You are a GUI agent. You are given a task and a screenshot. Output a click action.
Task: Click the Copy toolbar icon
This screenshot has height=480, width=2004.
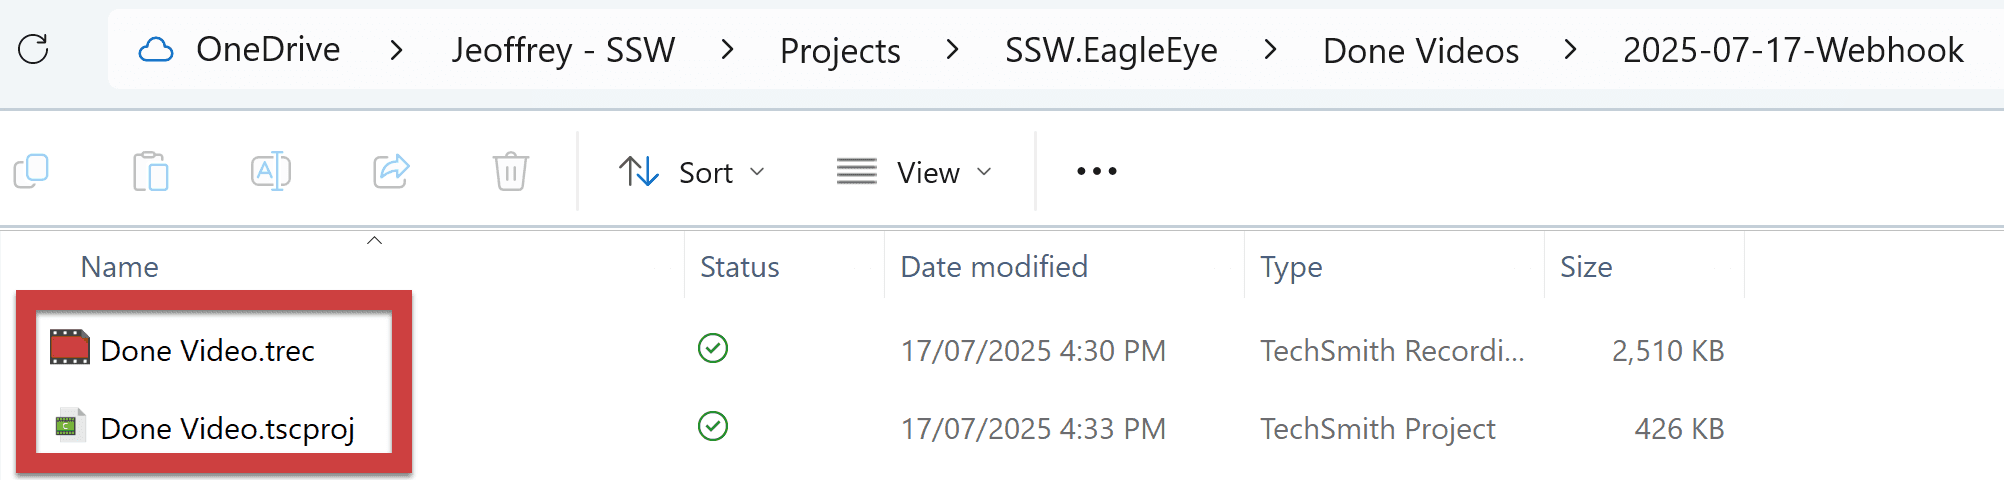pyautogui.click(x=31, y=171)
